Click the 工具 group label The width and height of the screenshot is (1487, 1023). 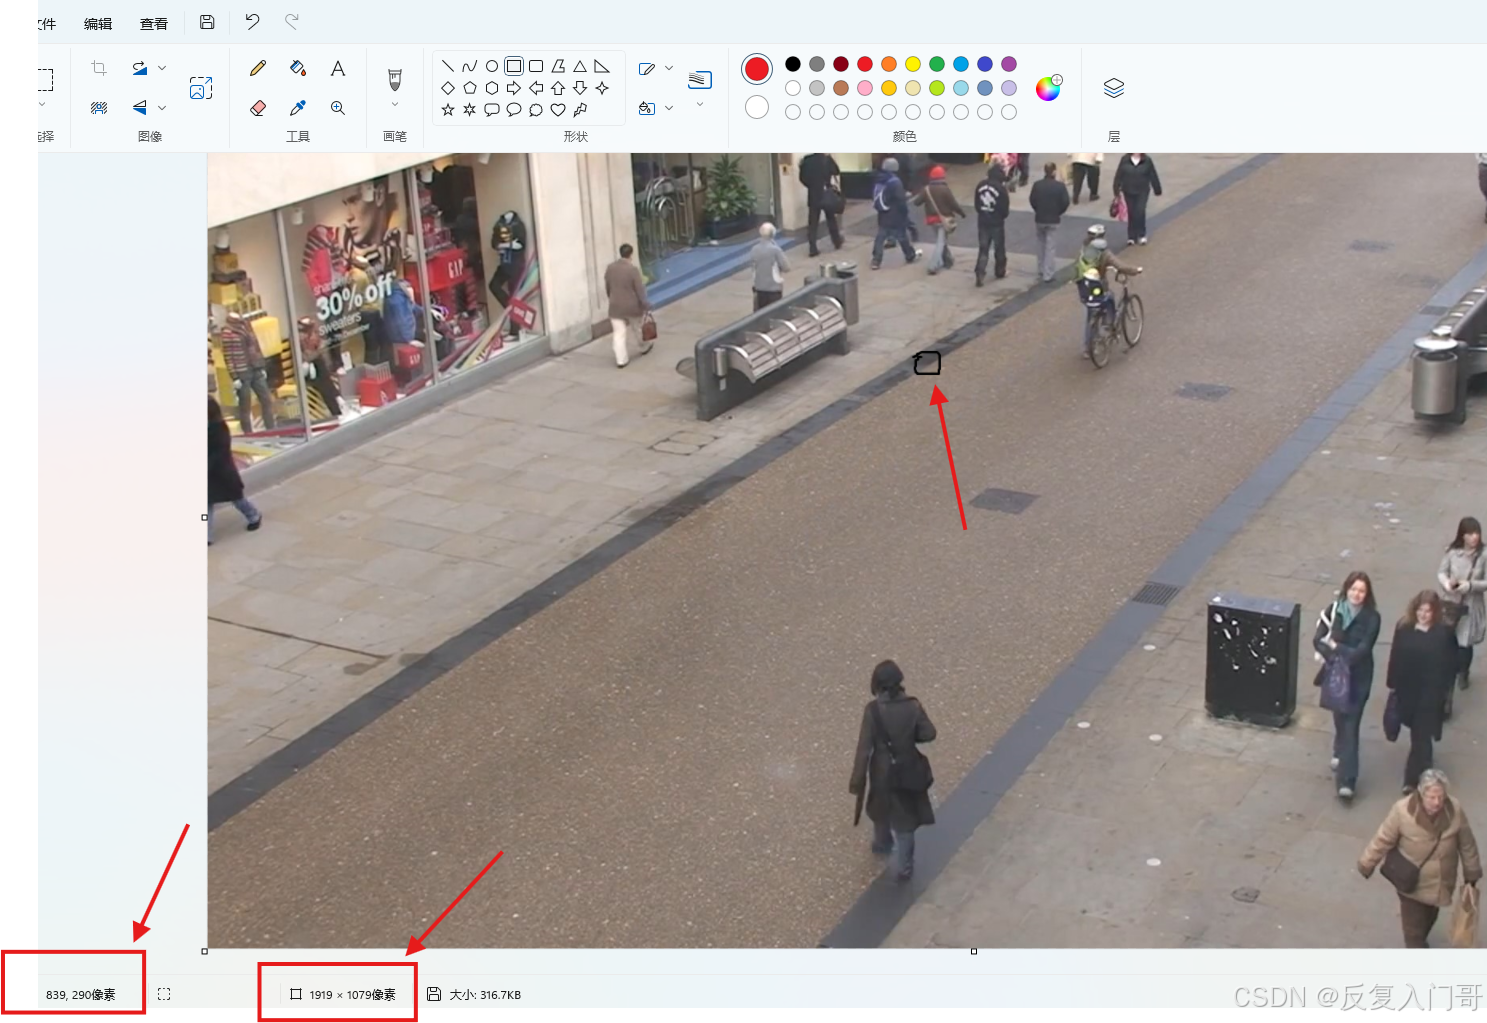(x=298, y=136)
